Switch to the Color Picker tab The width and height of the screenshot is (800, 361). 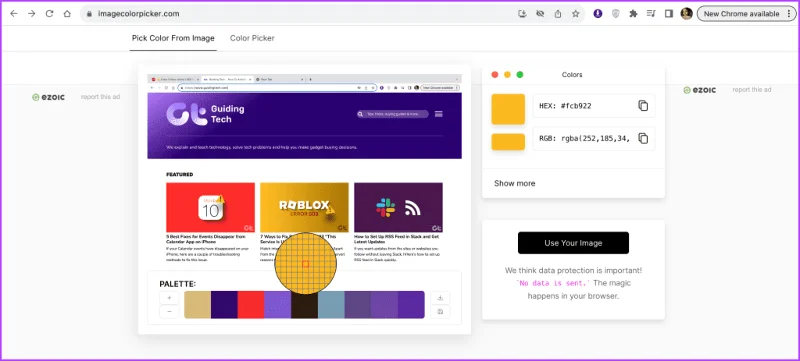pyautogui.click(x=252, y=38)
